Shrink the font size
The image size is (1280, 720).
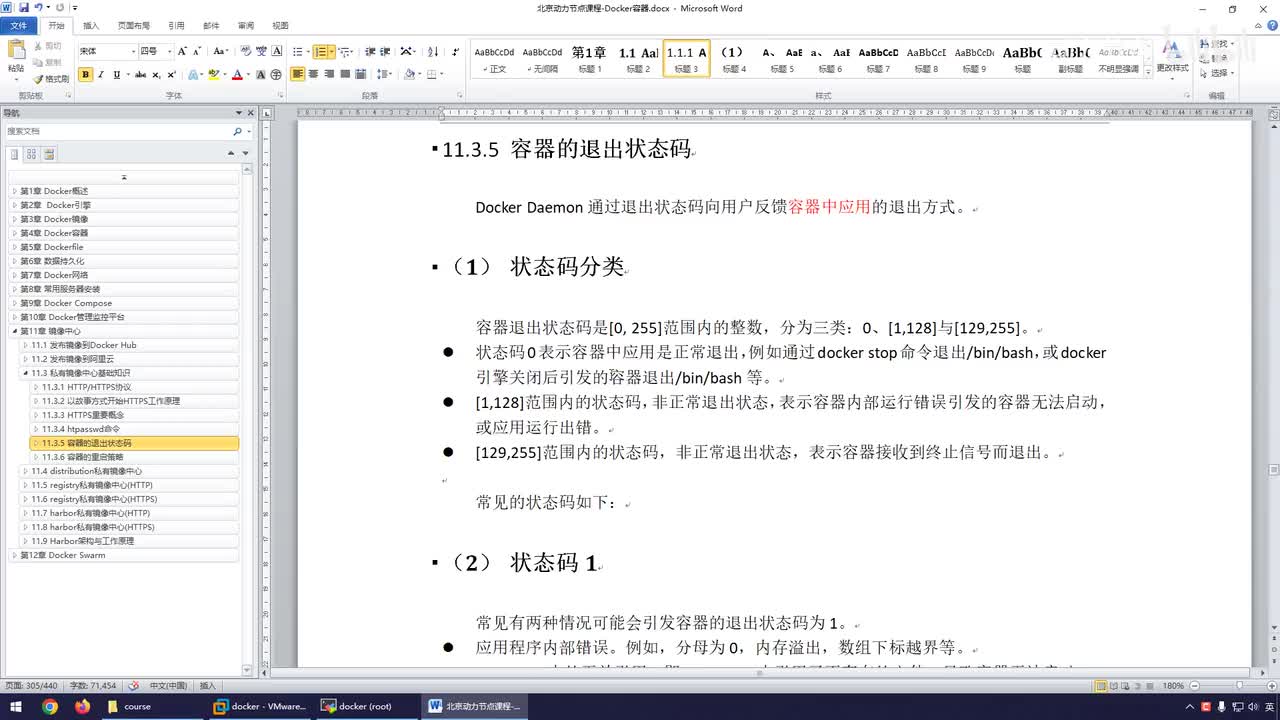point(197,51)
